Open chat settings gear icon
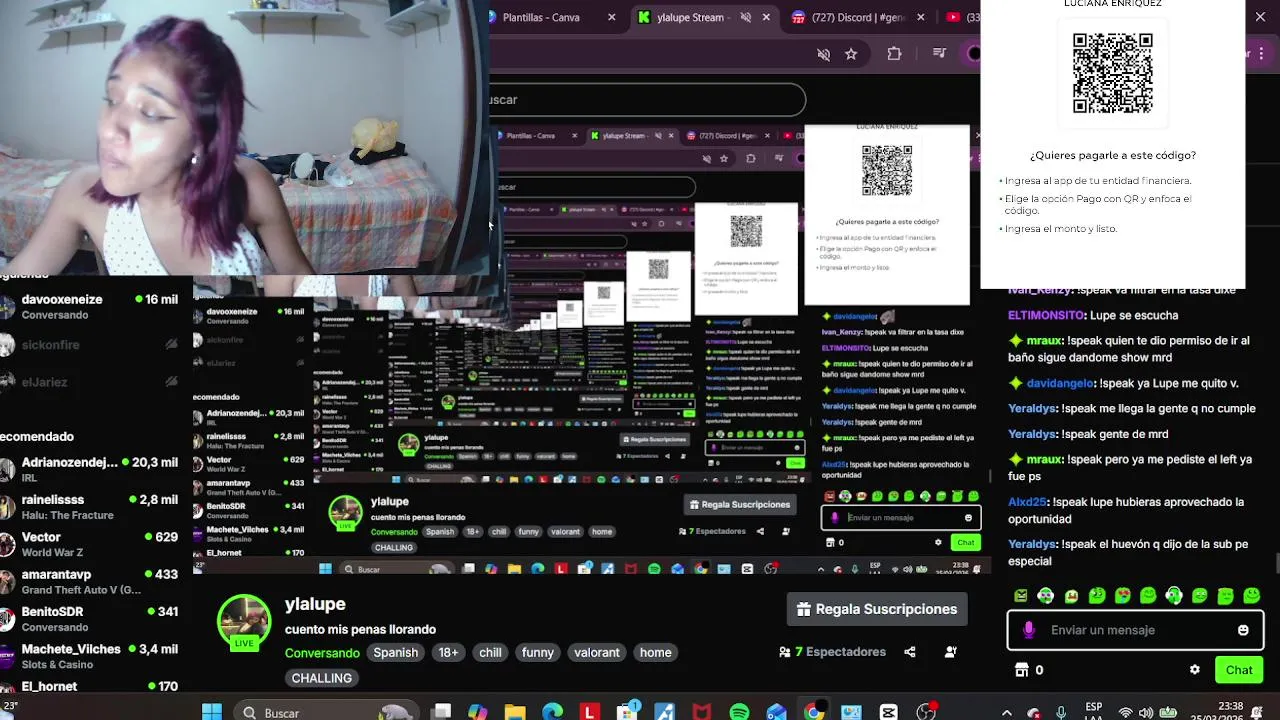 [x=1194, y=670]
